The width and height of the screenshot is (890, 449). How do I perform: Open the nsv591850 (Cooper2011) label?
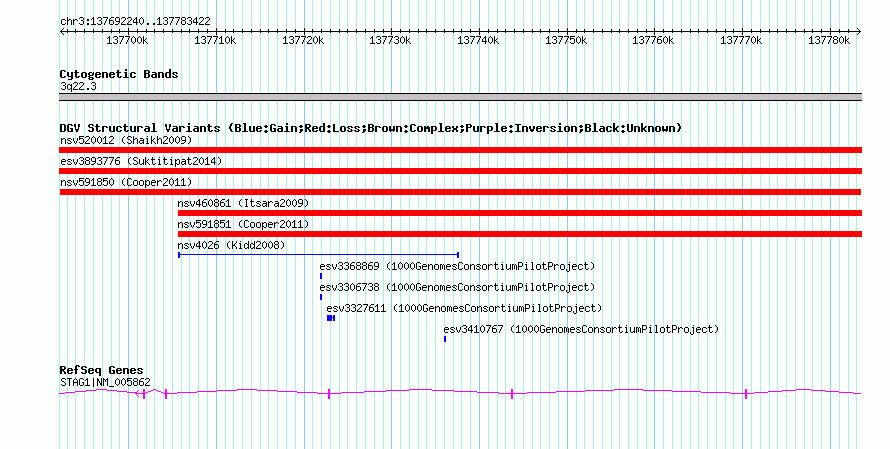click(126, 182)
